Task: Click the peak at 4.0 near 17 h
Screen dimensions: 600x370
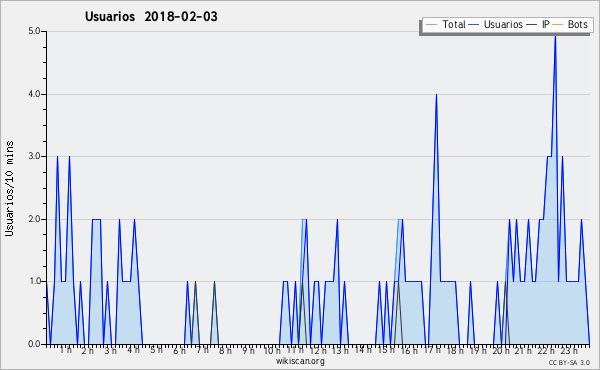Action: (x=436, y=95)
